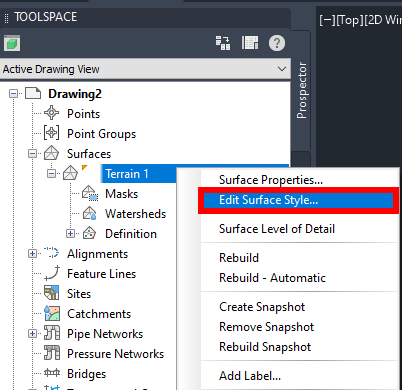Screen dimensions: 402x390
Task: Click the Points crosshair icon
Action: [51, 113]
